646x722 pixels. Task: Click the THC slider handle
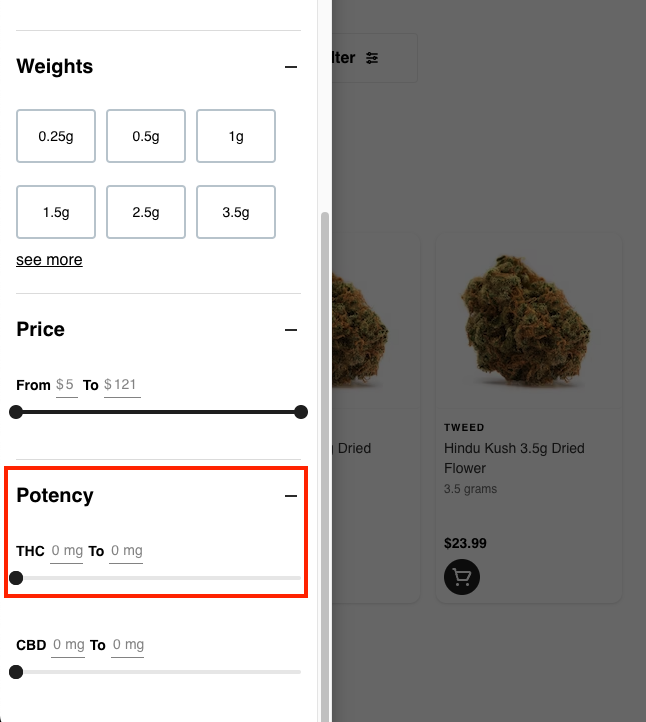coord(16,578)
